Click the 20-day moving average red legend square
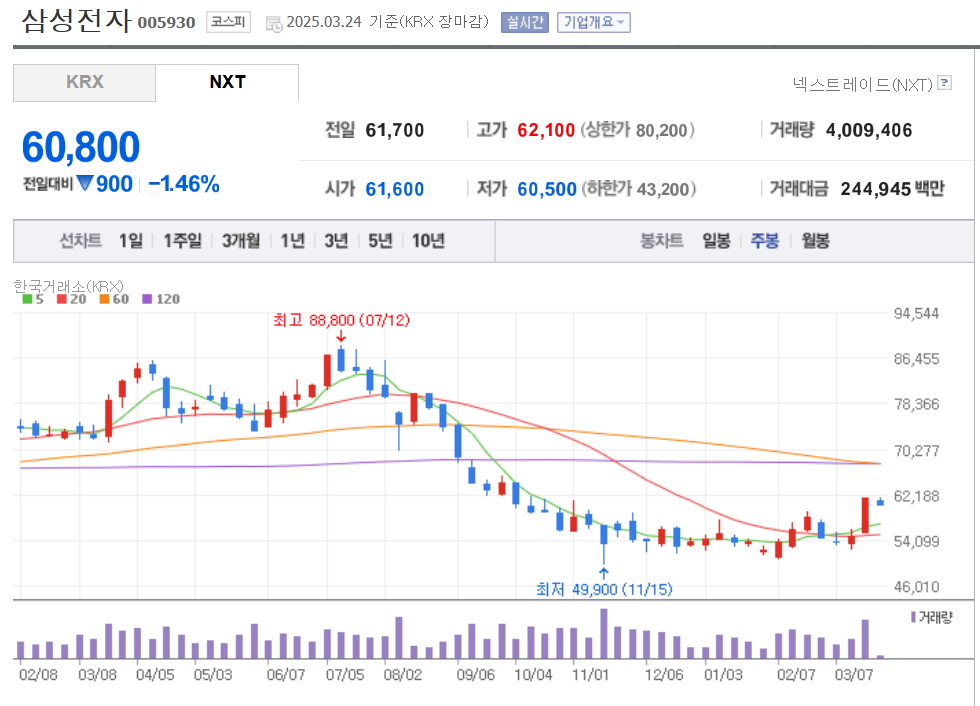The image size is (980, 706). tap(62, 299)
